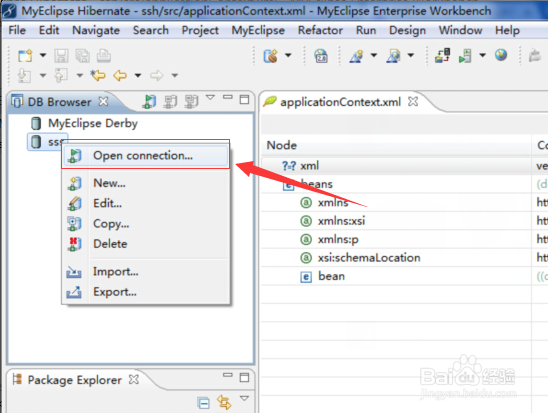Open the MyEclipse menu
This screenshot has height=413, width=548.
[258, 30]
